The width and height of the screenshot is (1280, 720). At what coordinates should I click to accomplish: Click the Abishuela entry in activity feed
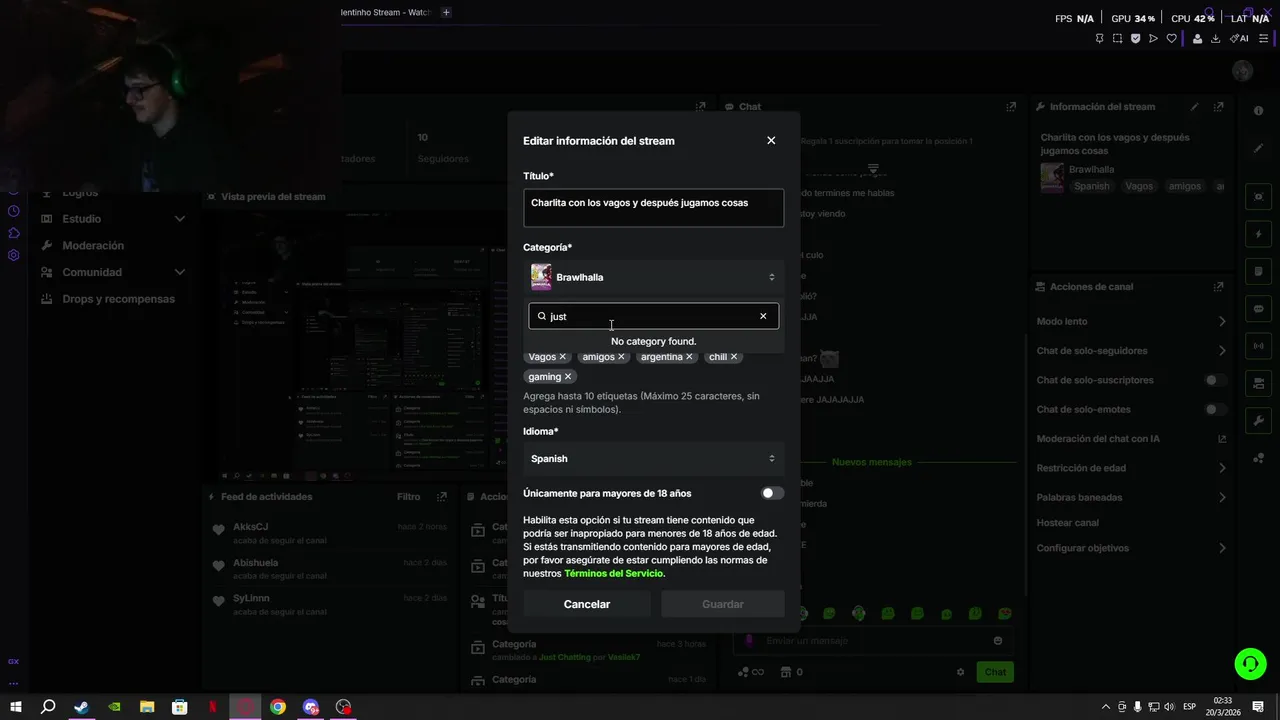point(328,569)
